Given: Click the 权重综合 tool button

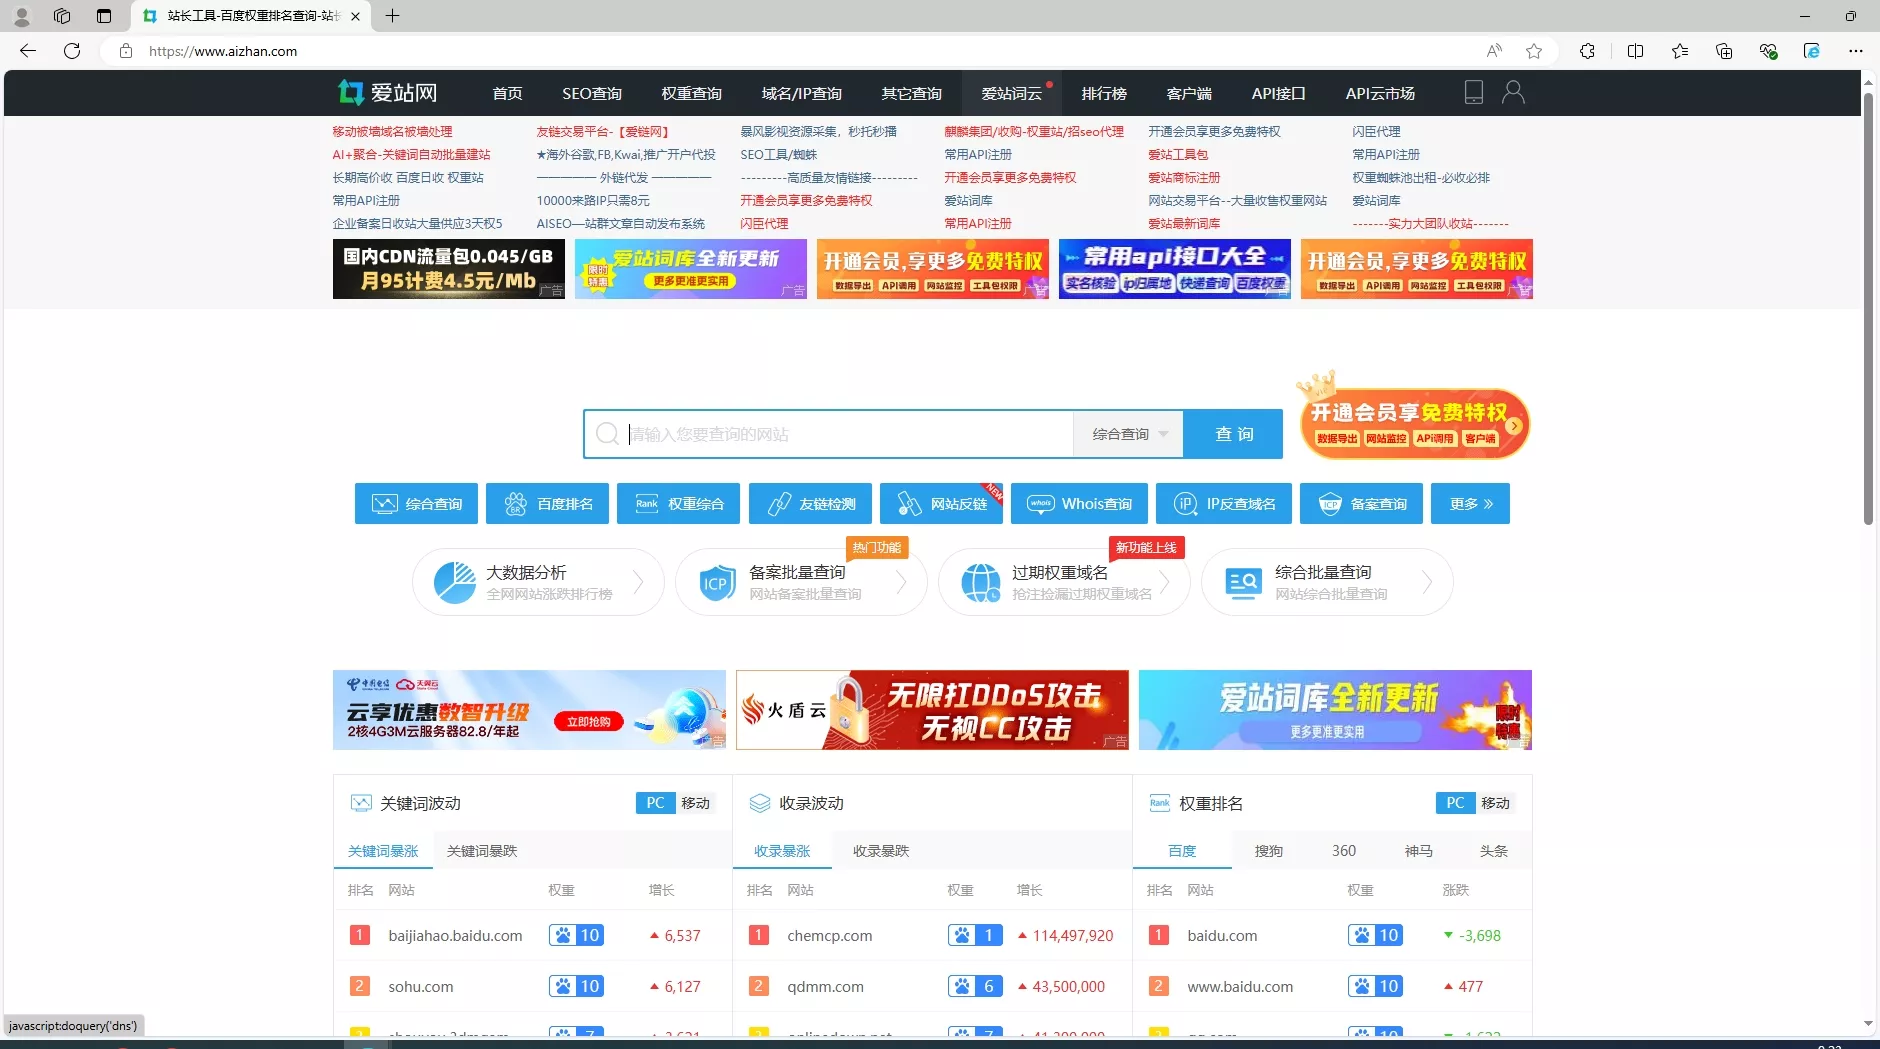Looking at the screenshot, I should point(678,503).
